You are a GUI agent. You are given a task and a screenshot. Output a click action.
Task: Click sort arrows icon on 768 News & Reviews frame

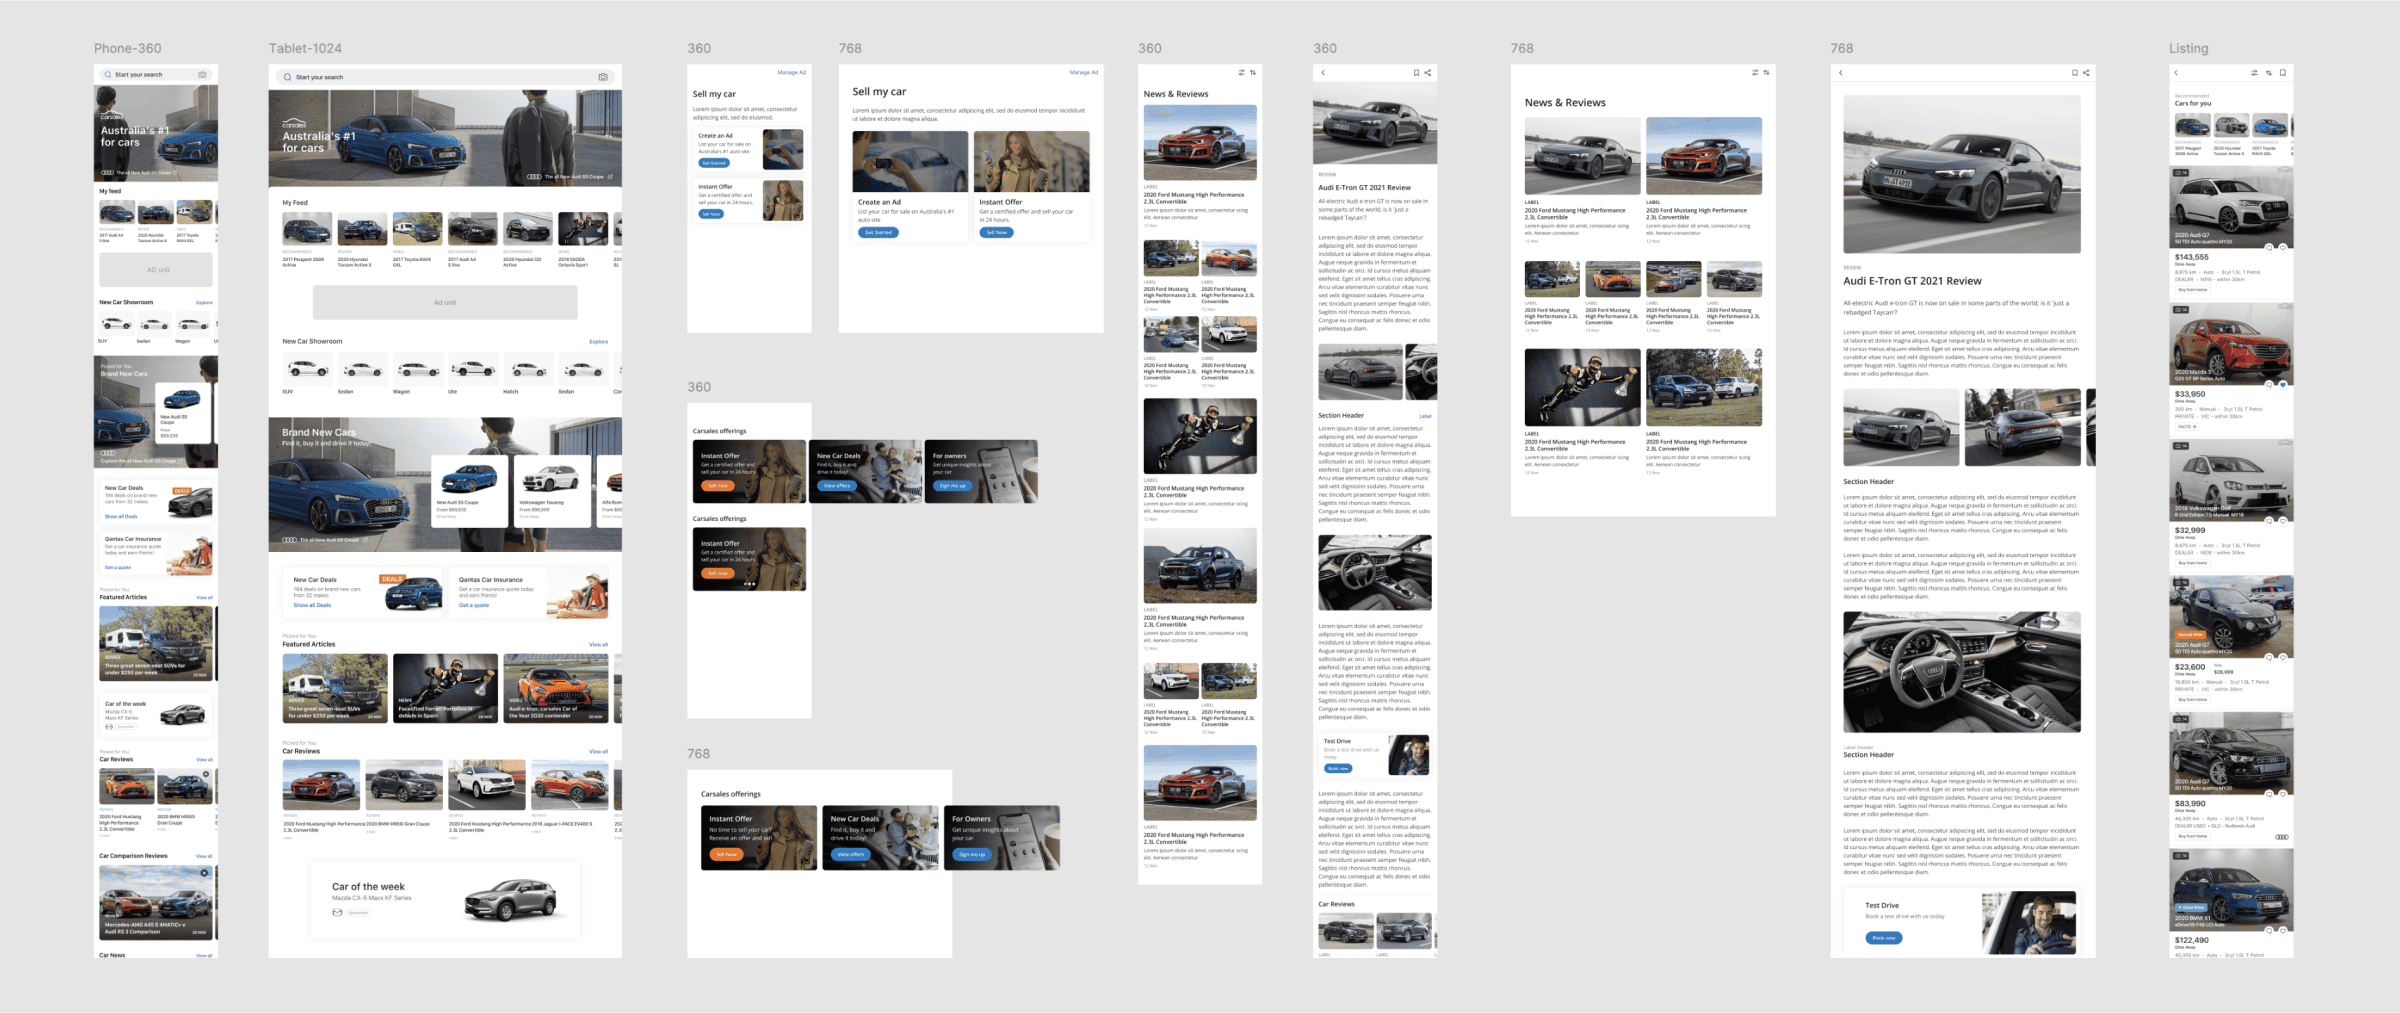point(1767,73)
